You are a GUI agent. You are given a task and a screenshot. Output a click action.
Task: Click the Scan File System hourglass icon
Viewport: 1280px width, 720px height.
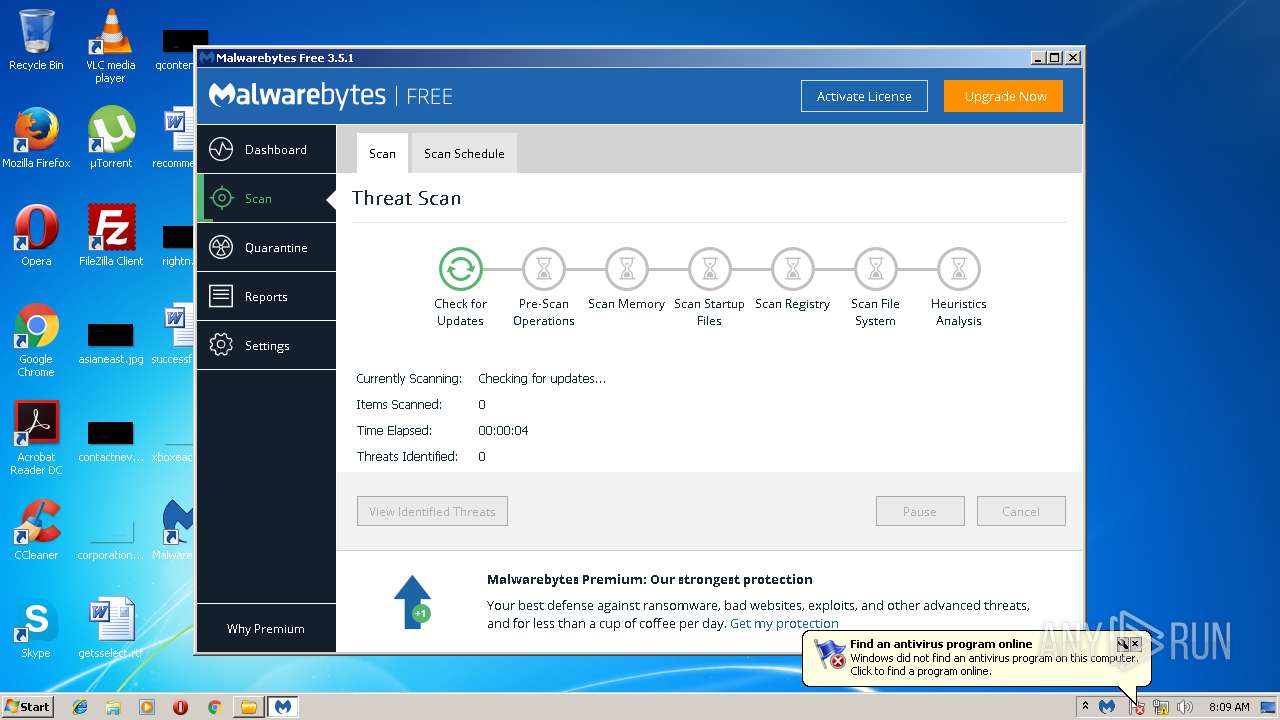[876, 269]
